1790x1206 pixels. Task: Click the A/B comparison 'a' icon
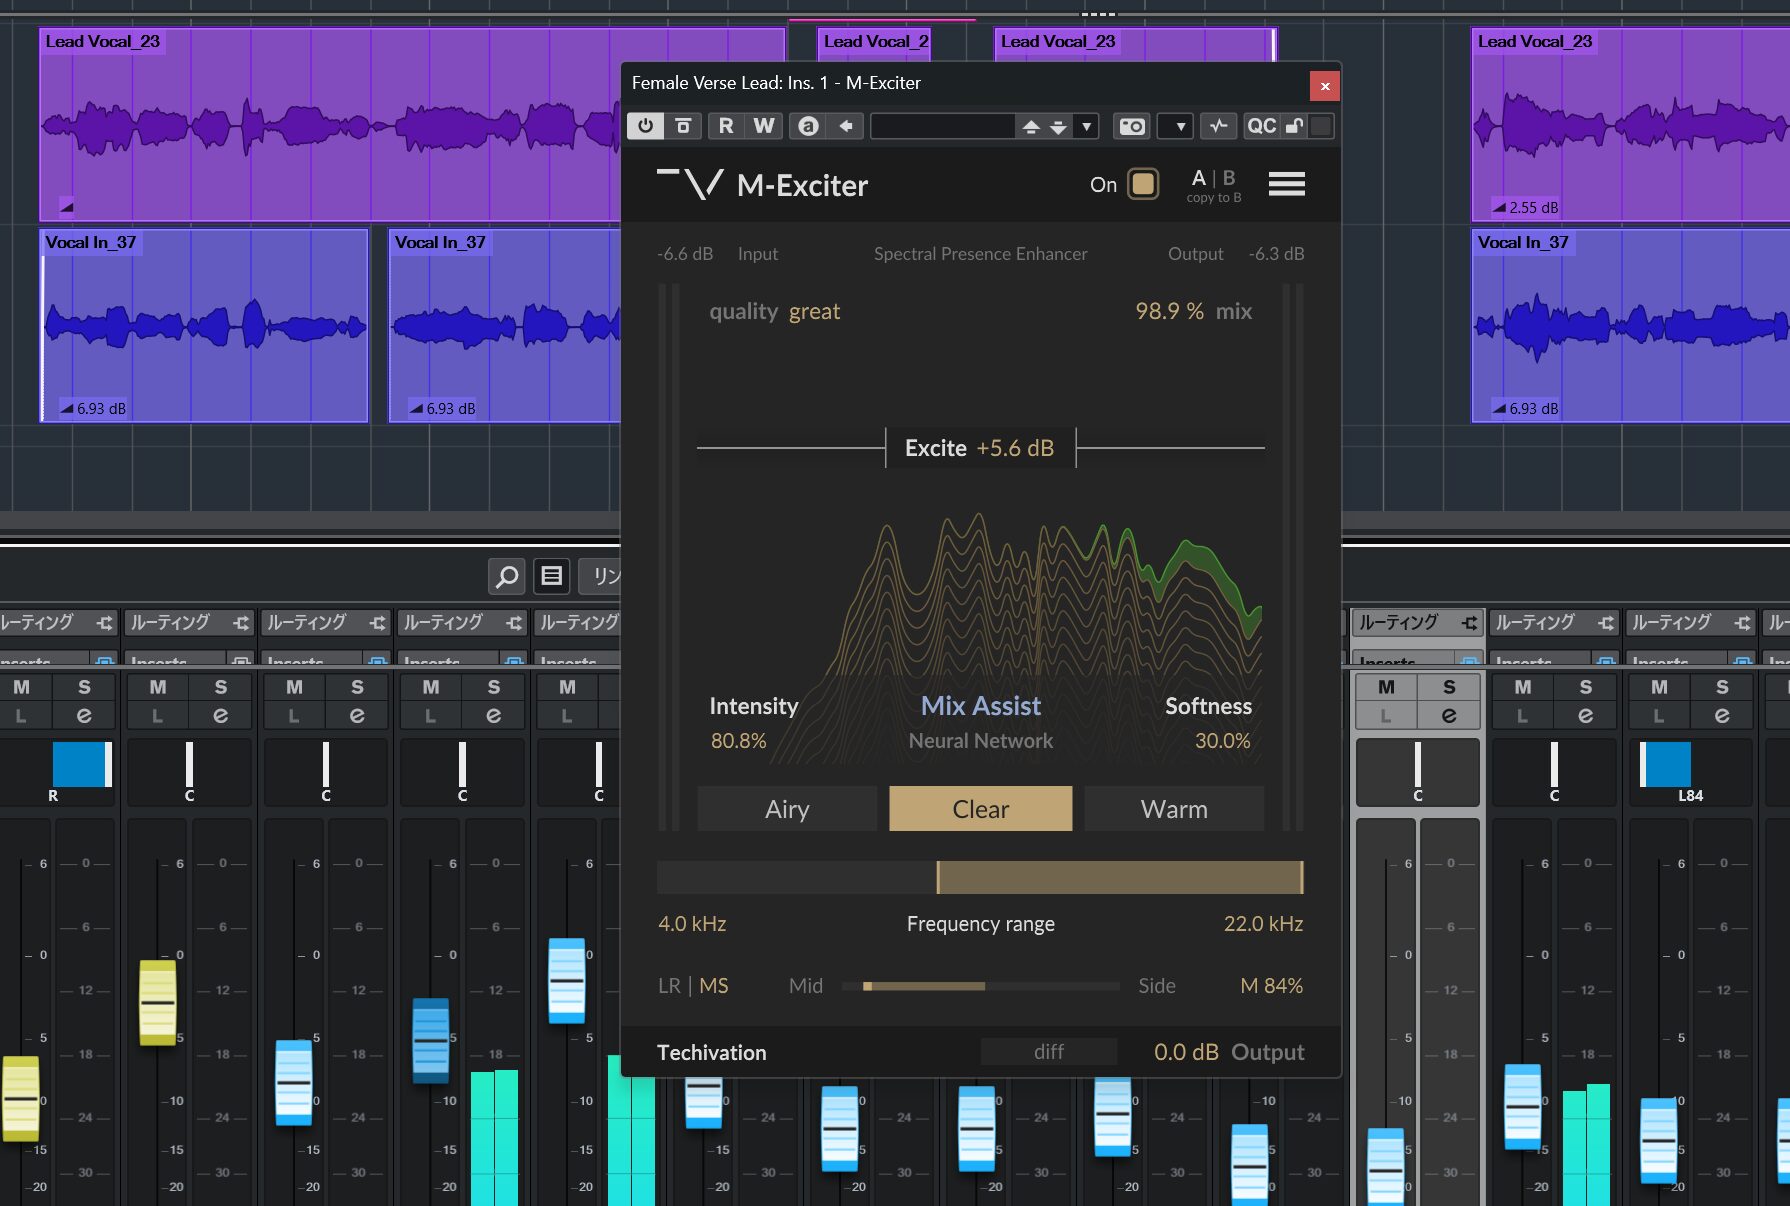point(808,126)
